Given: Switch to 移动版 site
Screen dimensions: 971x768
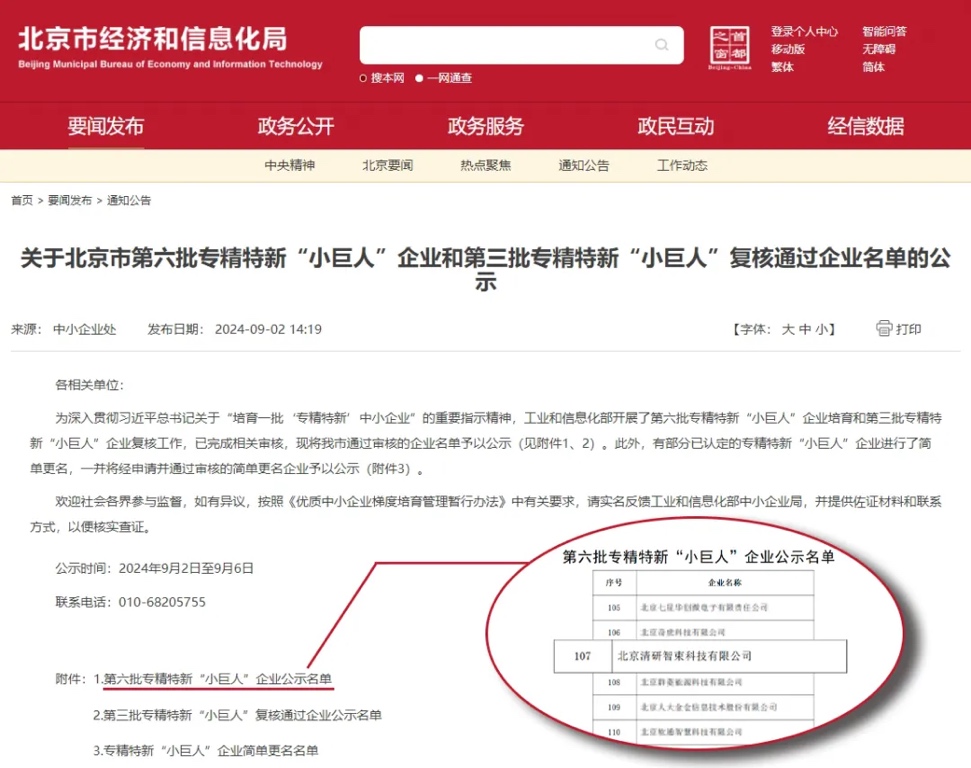Looking at the screenshot, I should [788, 49].
